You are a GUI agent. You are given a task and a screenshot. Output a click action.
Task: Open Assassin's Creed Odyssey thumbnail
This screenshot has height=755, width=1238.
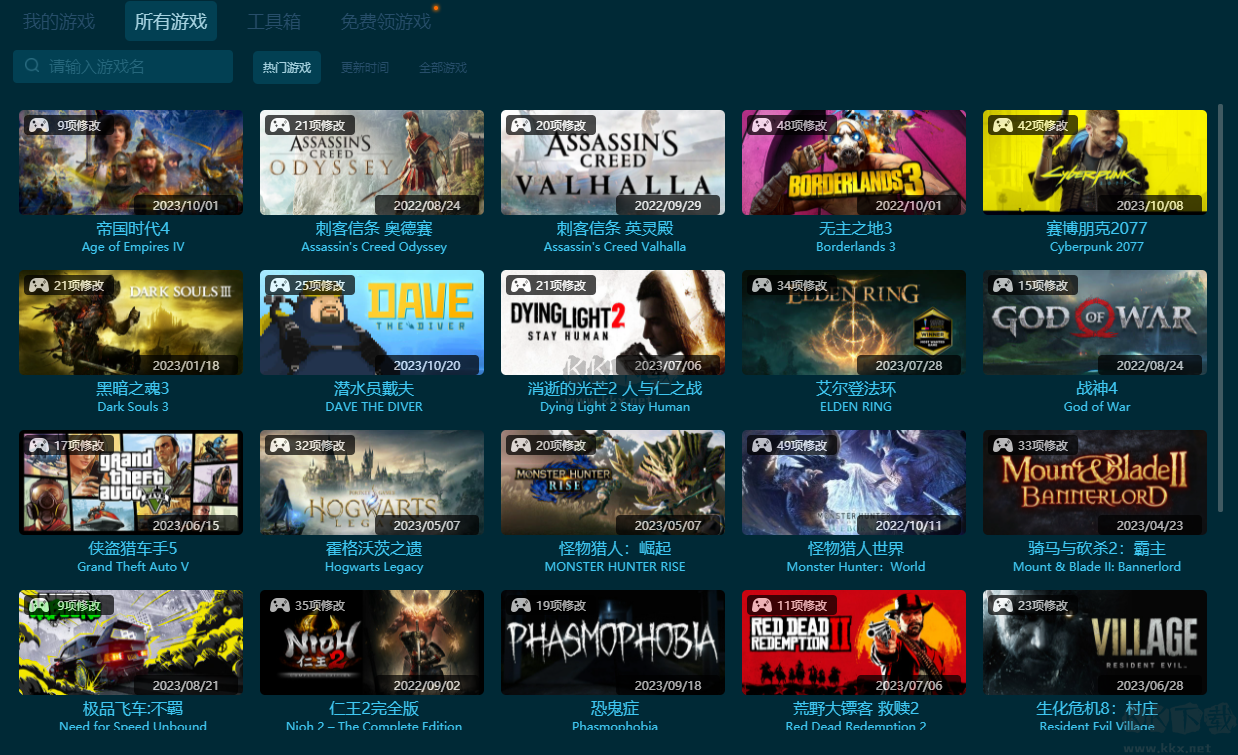pos(372,162)
